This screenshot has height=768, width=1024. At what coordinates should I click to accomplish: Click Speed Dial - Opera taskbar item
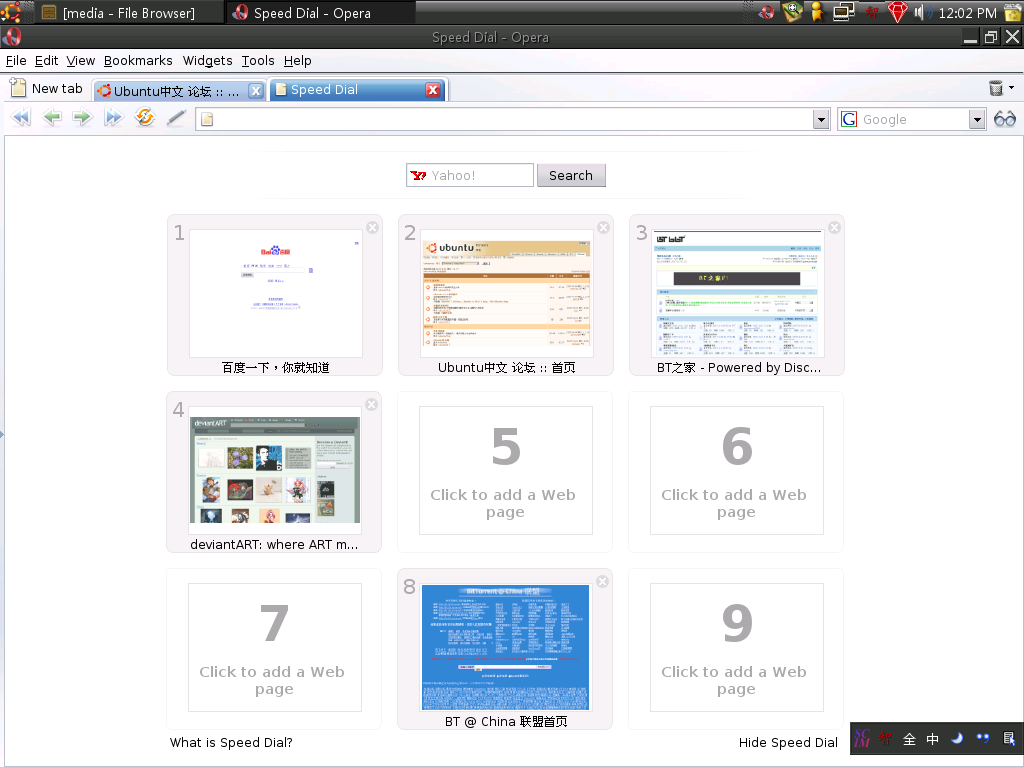coord(320,12)
